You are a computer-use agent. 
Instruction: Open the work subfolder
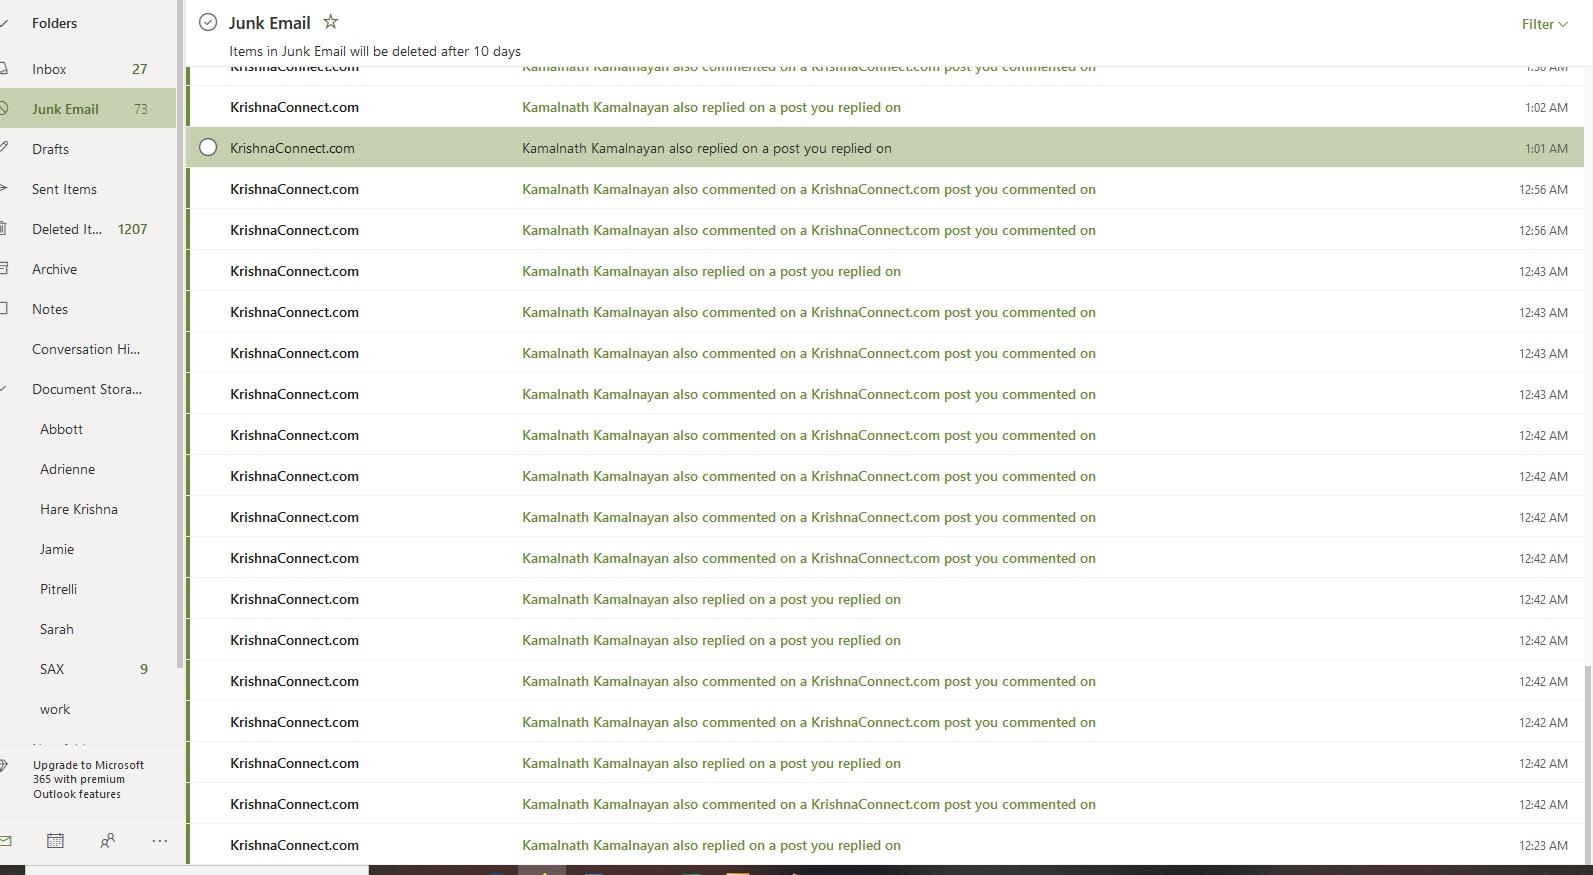[x=88, y=709]
